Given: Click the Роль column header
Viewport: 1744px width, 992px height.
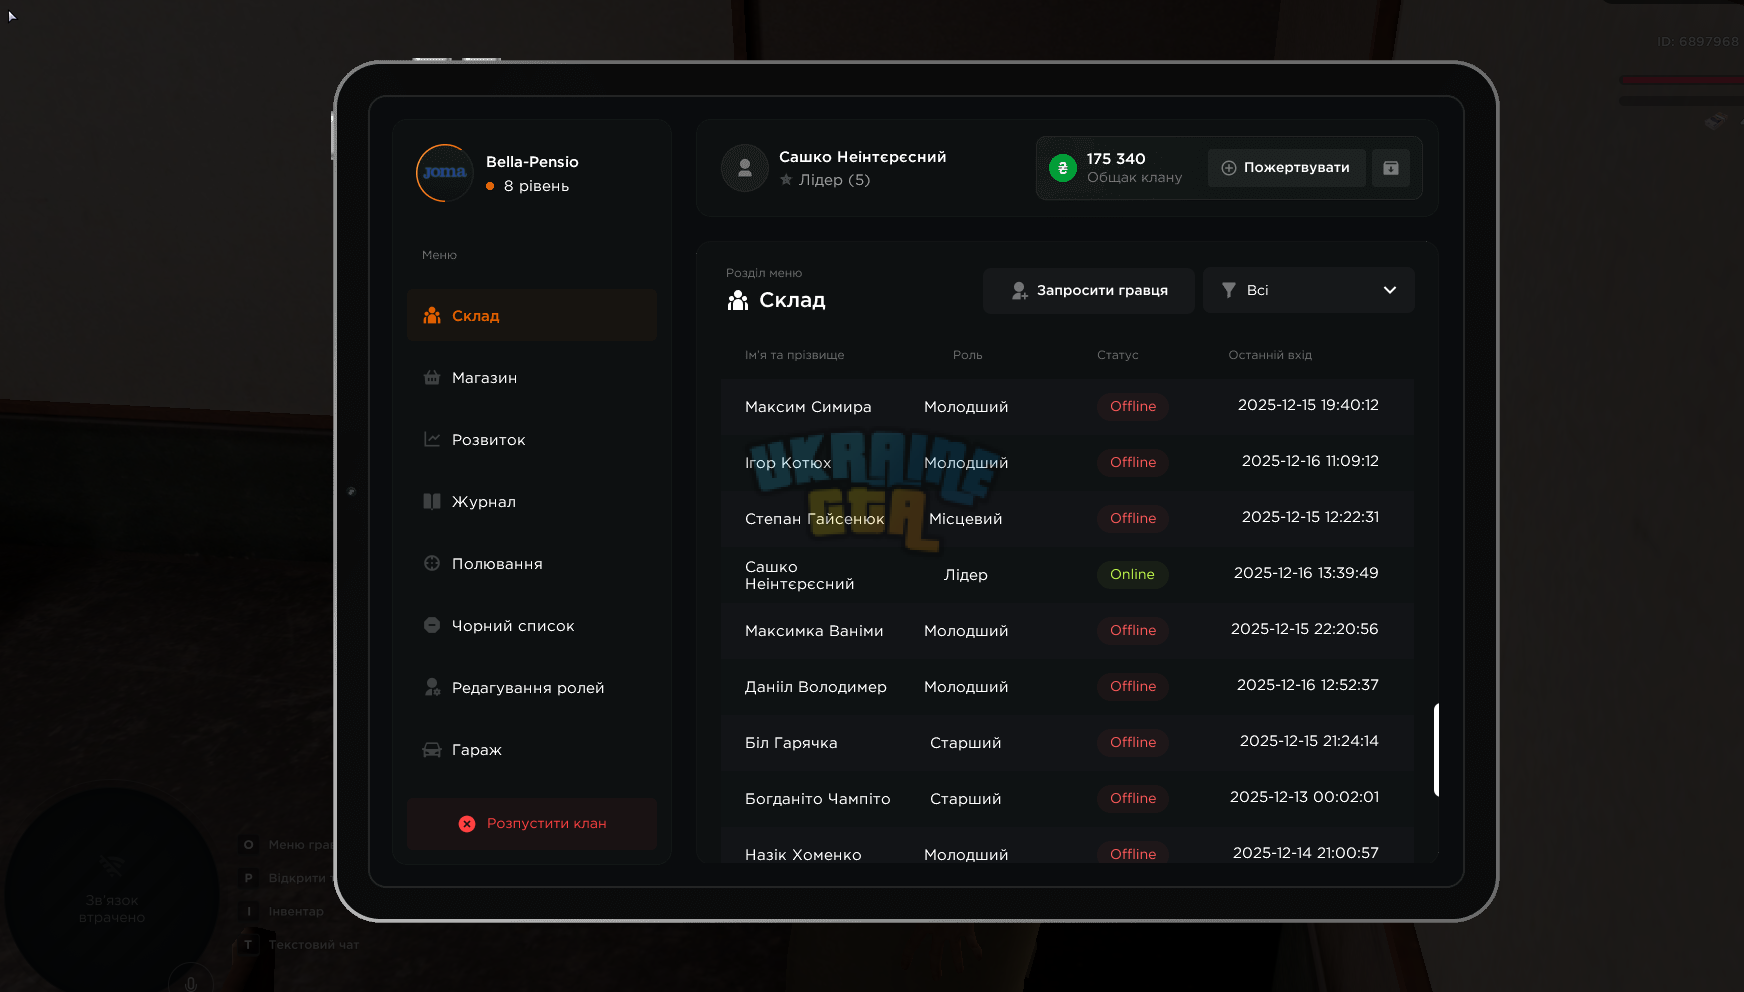Looking at the screenshot, I should coord(967,355).
